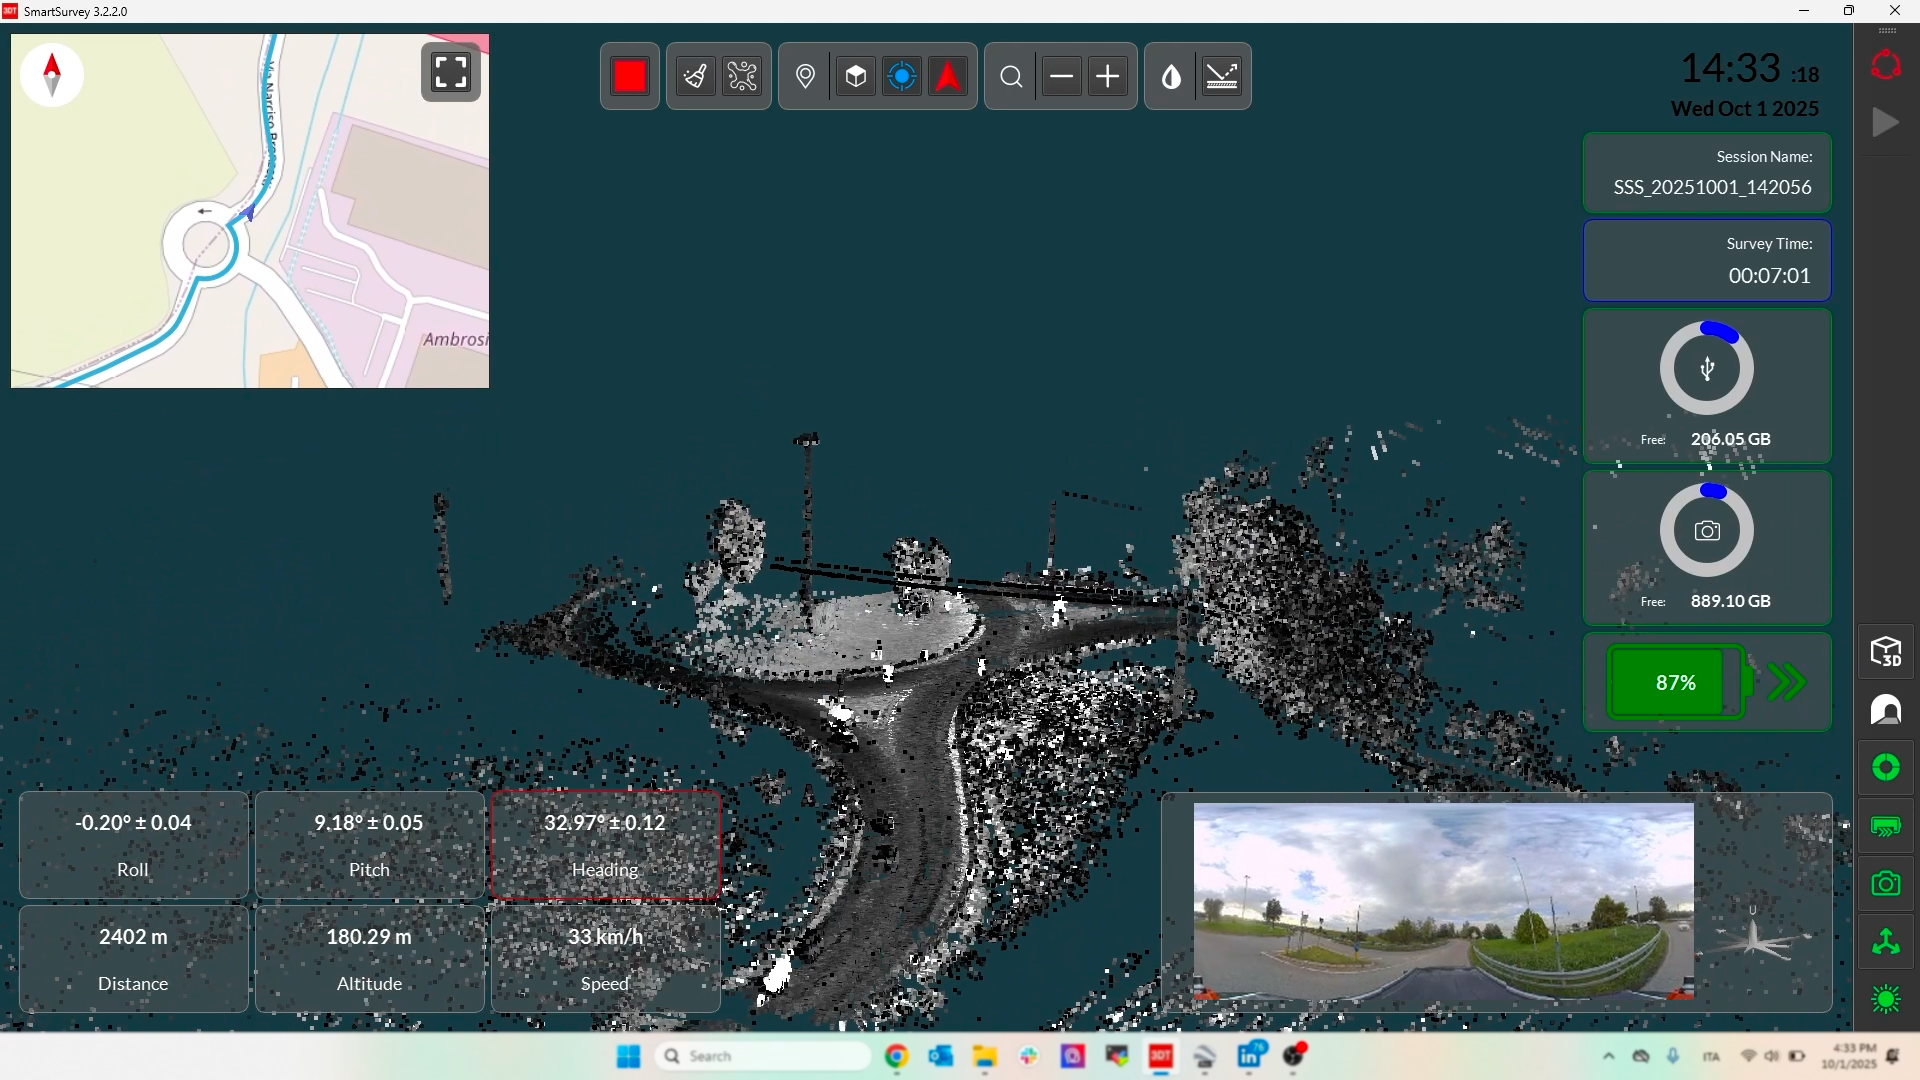Open the panoramic camera preview thumbnail
The width and height of the screenshot is (1920, 1080).
(1443, 901)
